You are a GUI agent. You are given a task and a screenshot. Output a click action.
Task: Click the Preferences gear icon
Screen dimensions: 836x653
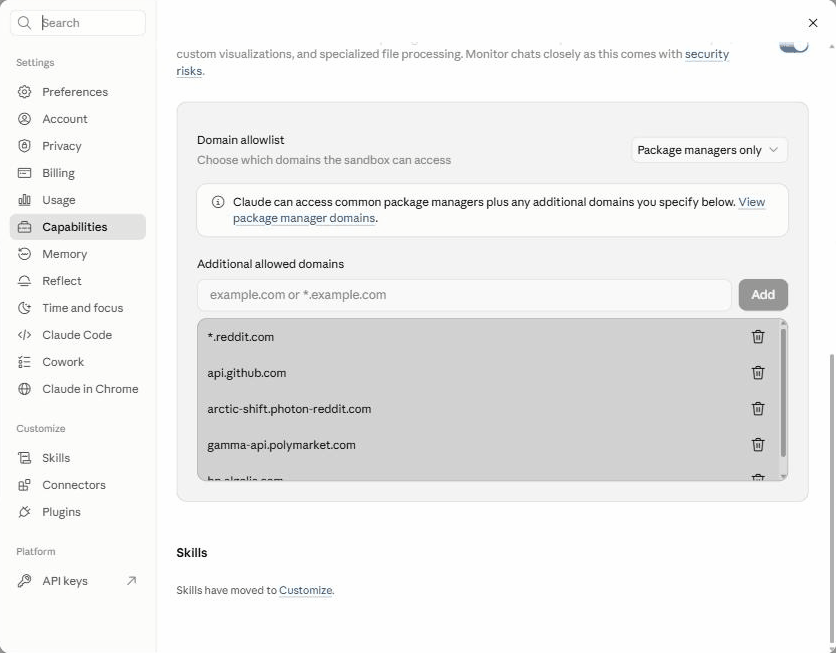(x=25, y=92)
